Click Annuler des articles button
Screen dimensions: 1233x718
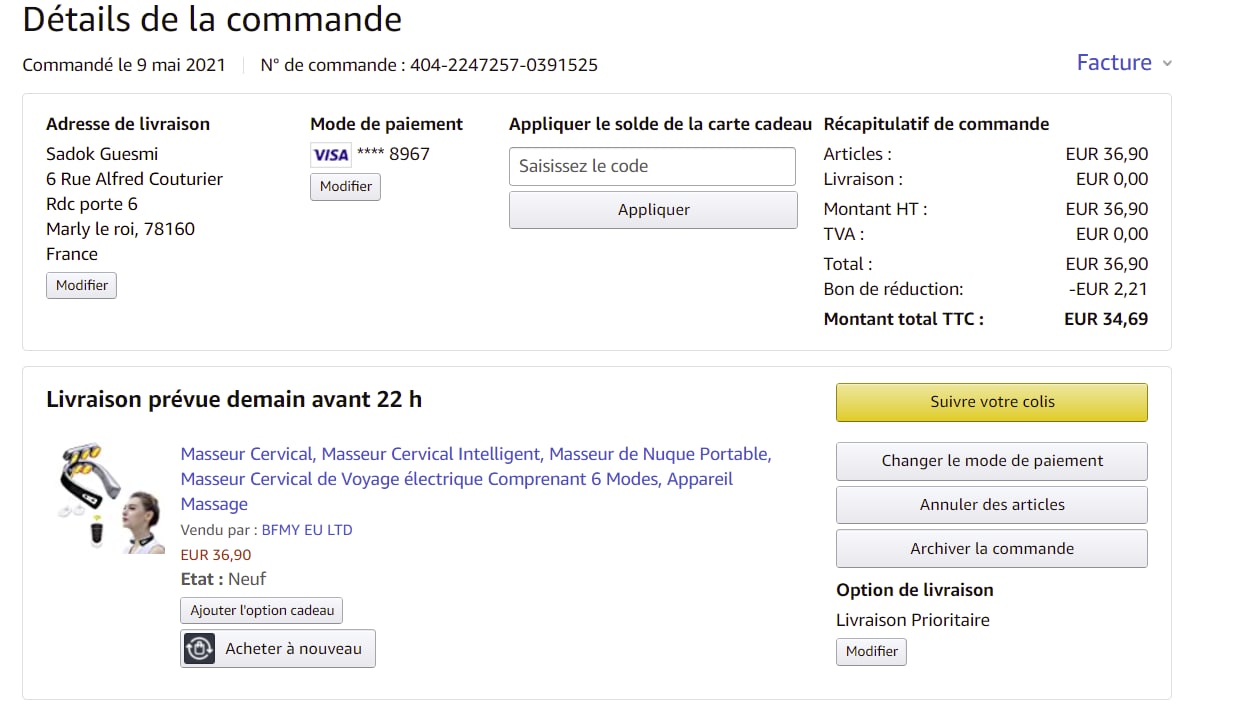tap(991, 505)
